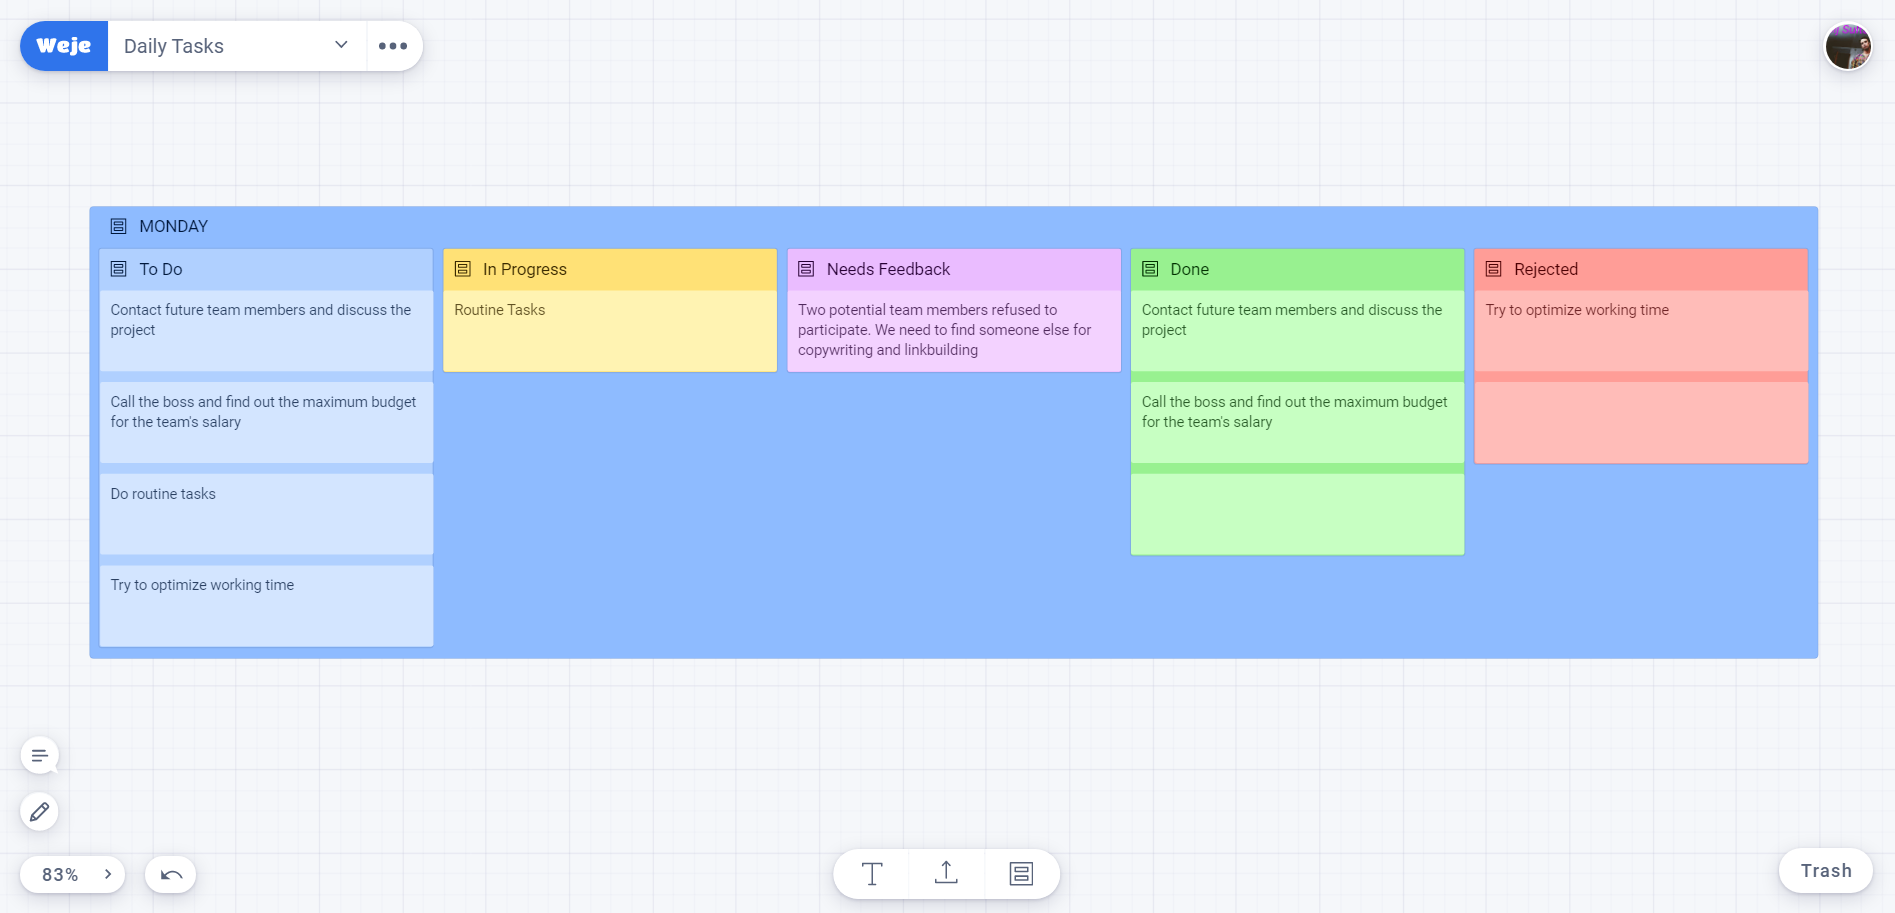The width and height of the screenshot is (1895, 913).
Task: Select the In Progress column header
Action: (610, 269)
